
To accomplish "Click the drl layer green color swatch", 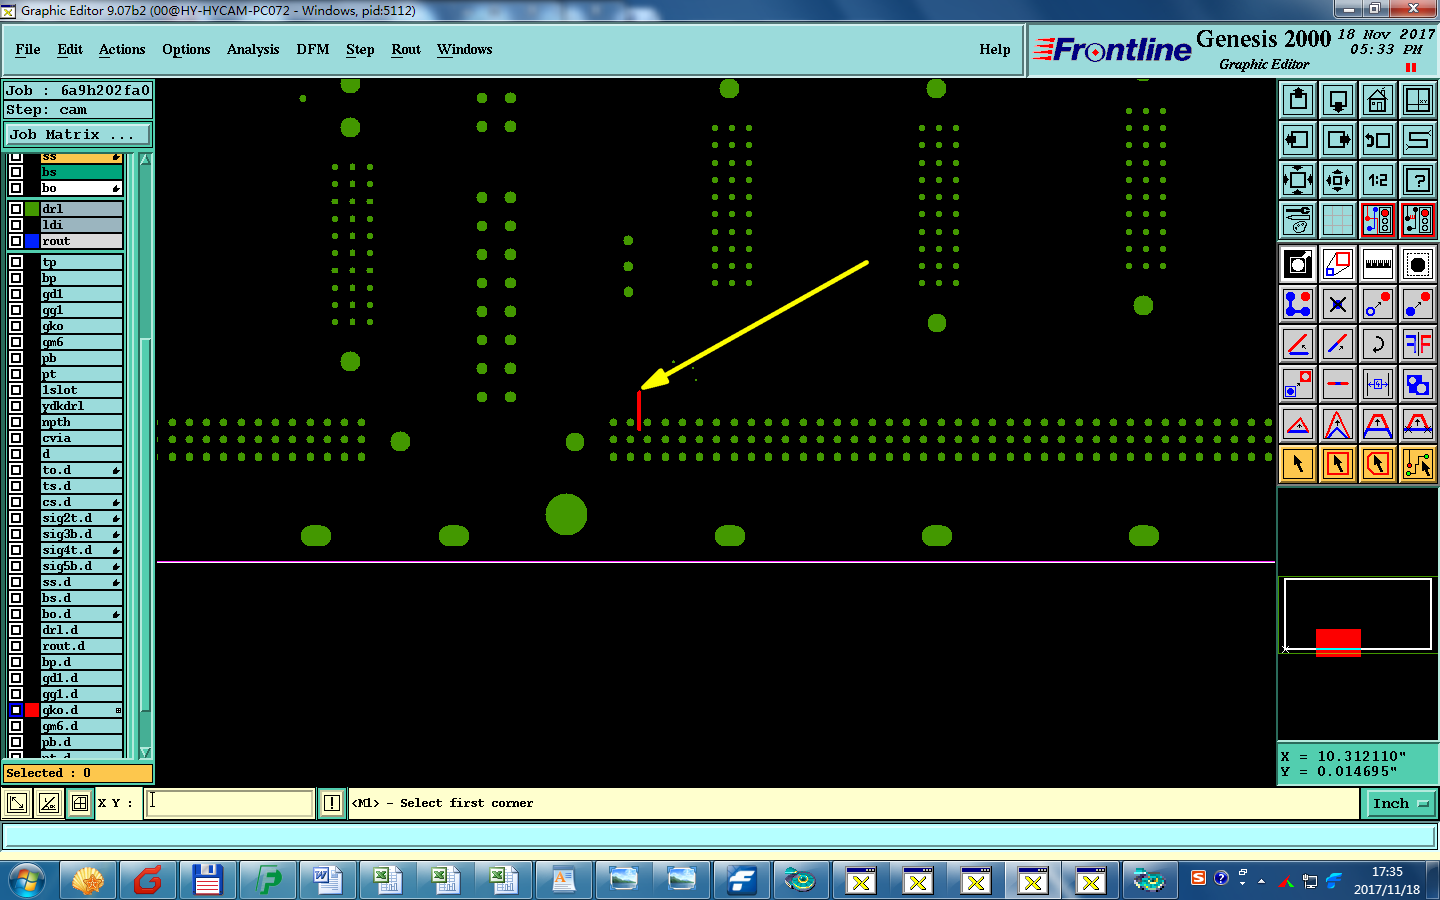I will tap(33, 209).
